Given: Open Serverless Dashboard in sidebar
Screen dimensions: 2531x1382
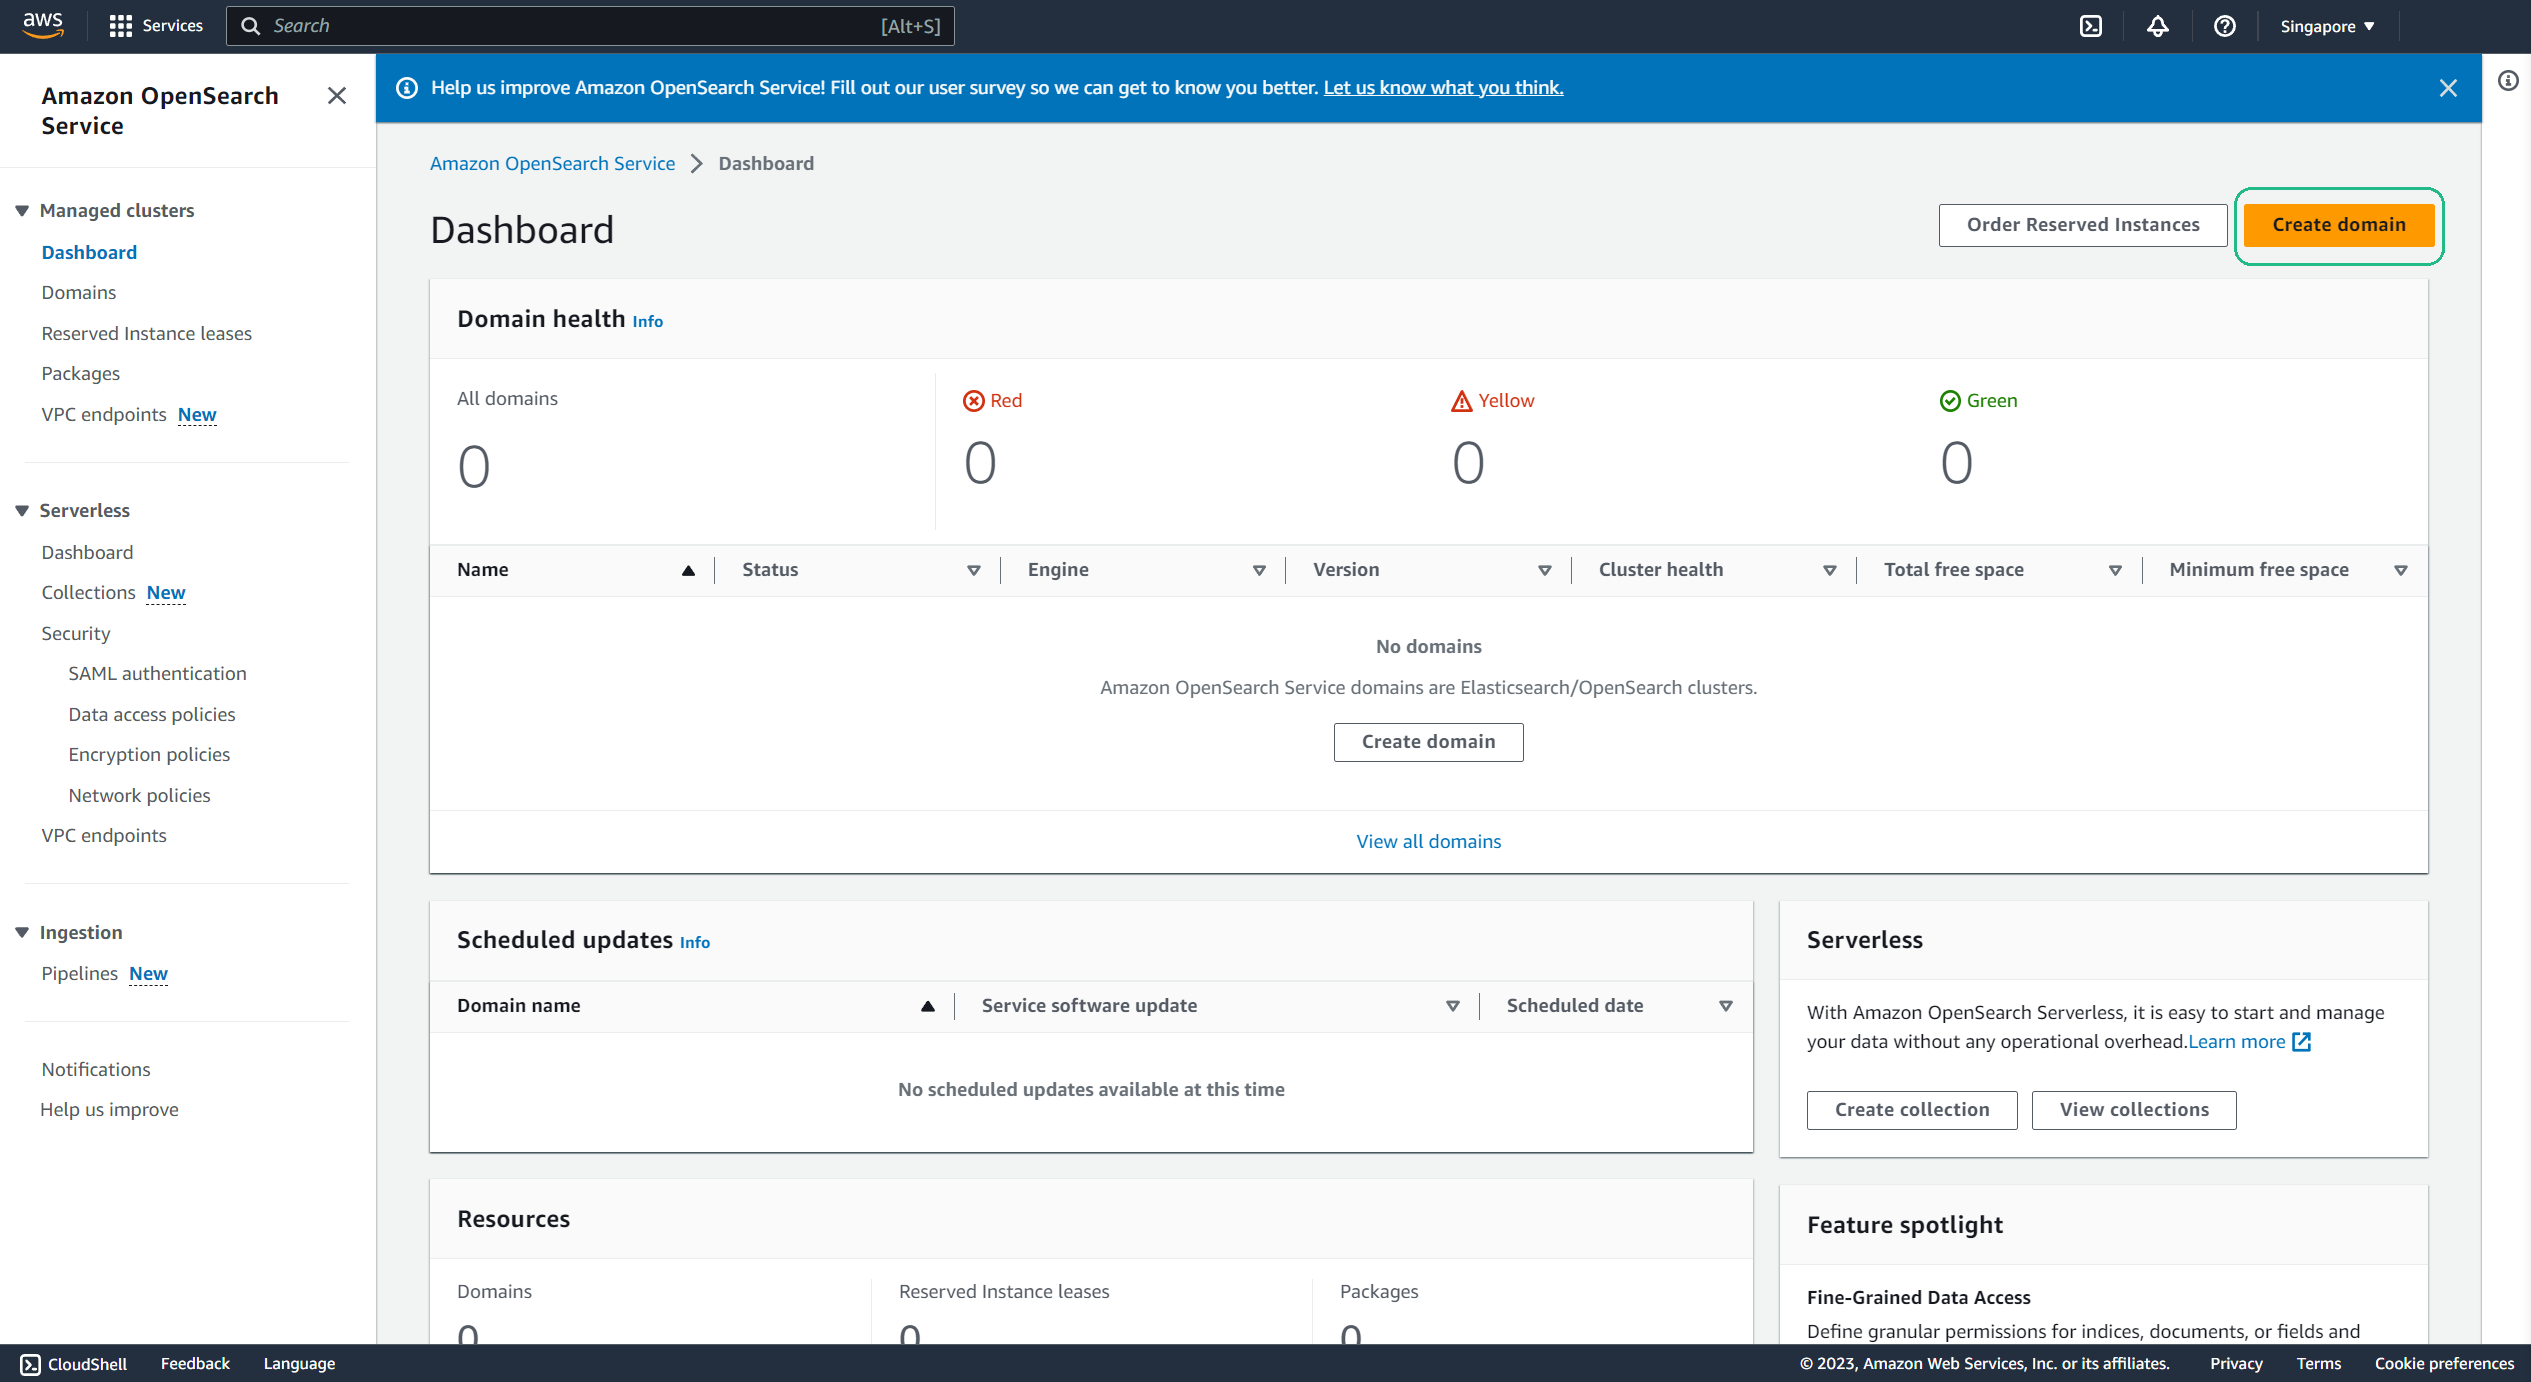Looking at the screenshot, I should click(87, 553).
